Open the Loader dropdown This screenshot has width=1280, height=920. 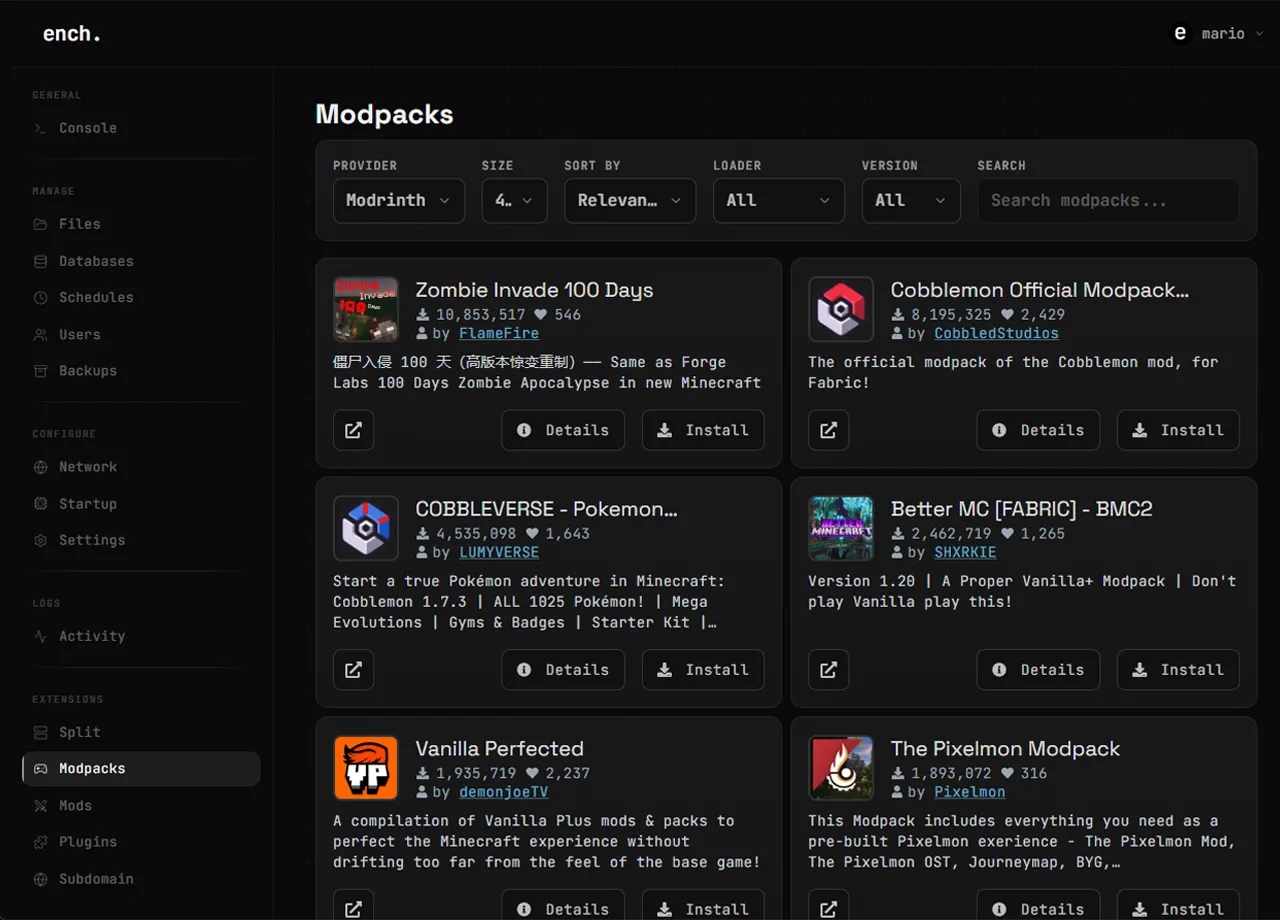click(x=779, y=200)
